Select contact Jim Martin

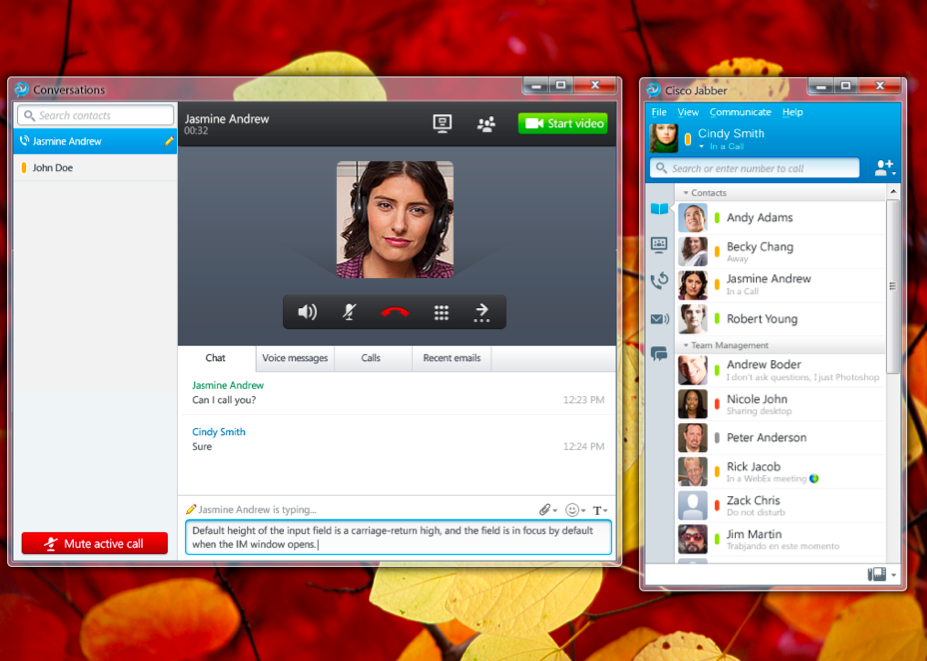pyautogui.click(x=780, y=539)
